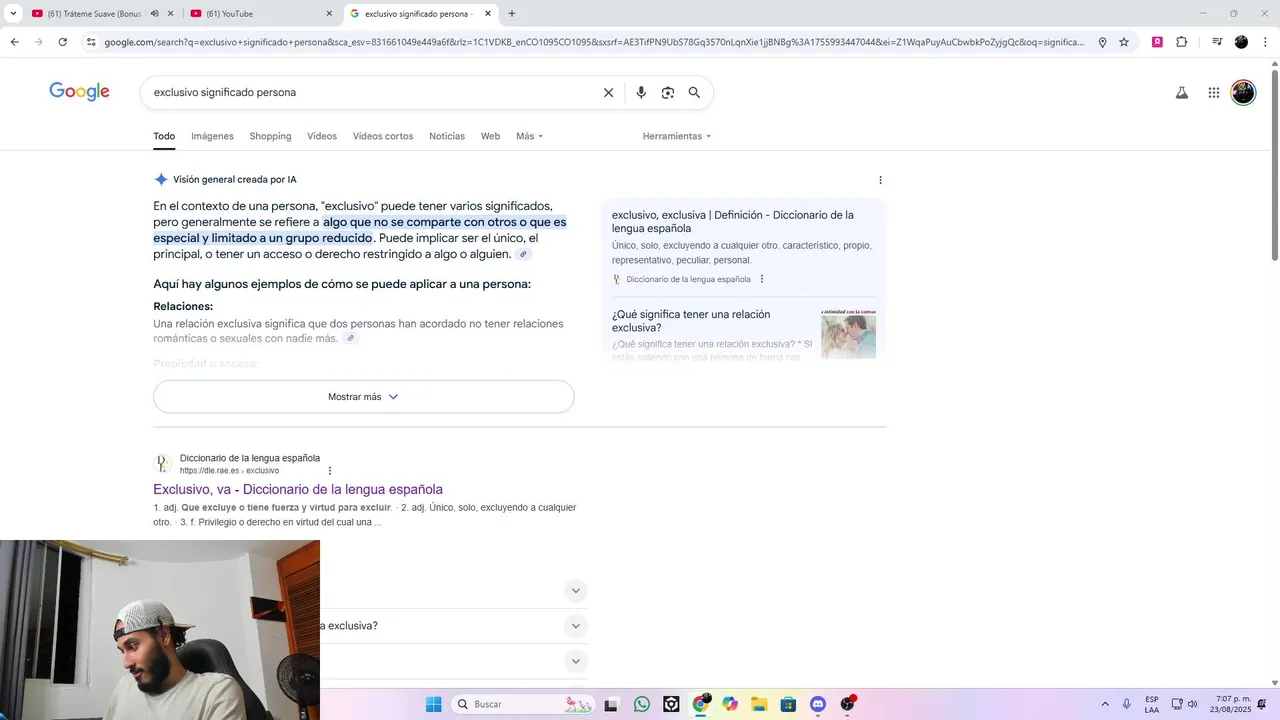The width and height of the screenshot is (1280, 720).
Task: Click the browser address bar URL
Action: [x=594, y=42]
